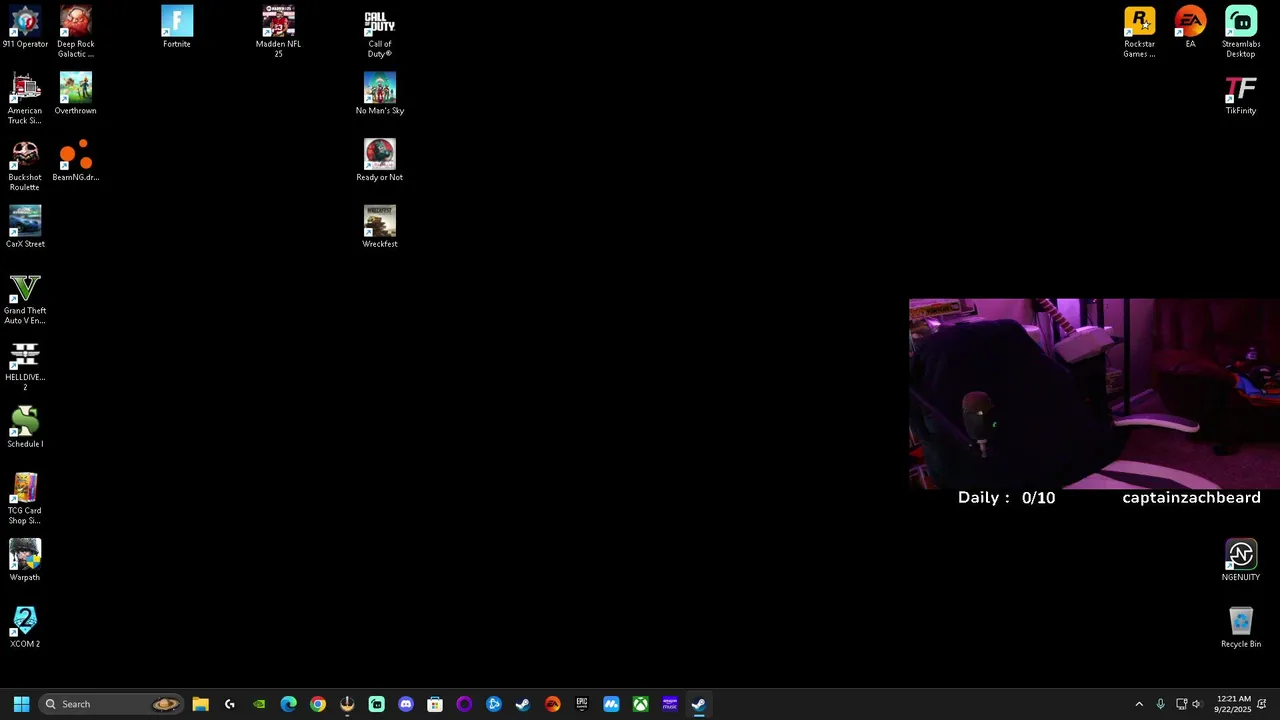Select the Fortnite desktop icon
Viewport: 1280px width, 720px height.
[x=177, y=28]
